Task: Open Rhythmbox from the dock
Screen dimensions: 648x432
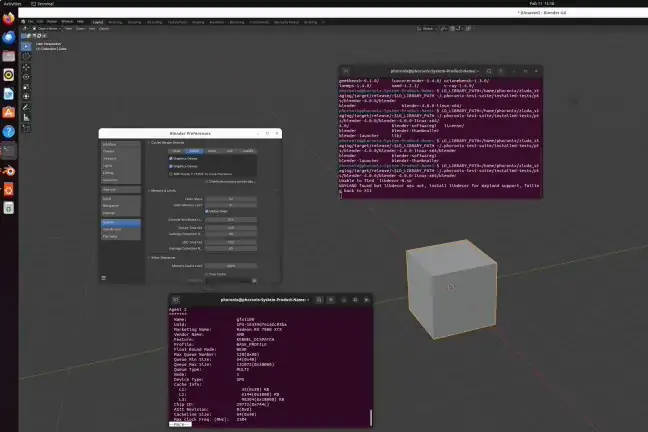Action: (9, 75)
